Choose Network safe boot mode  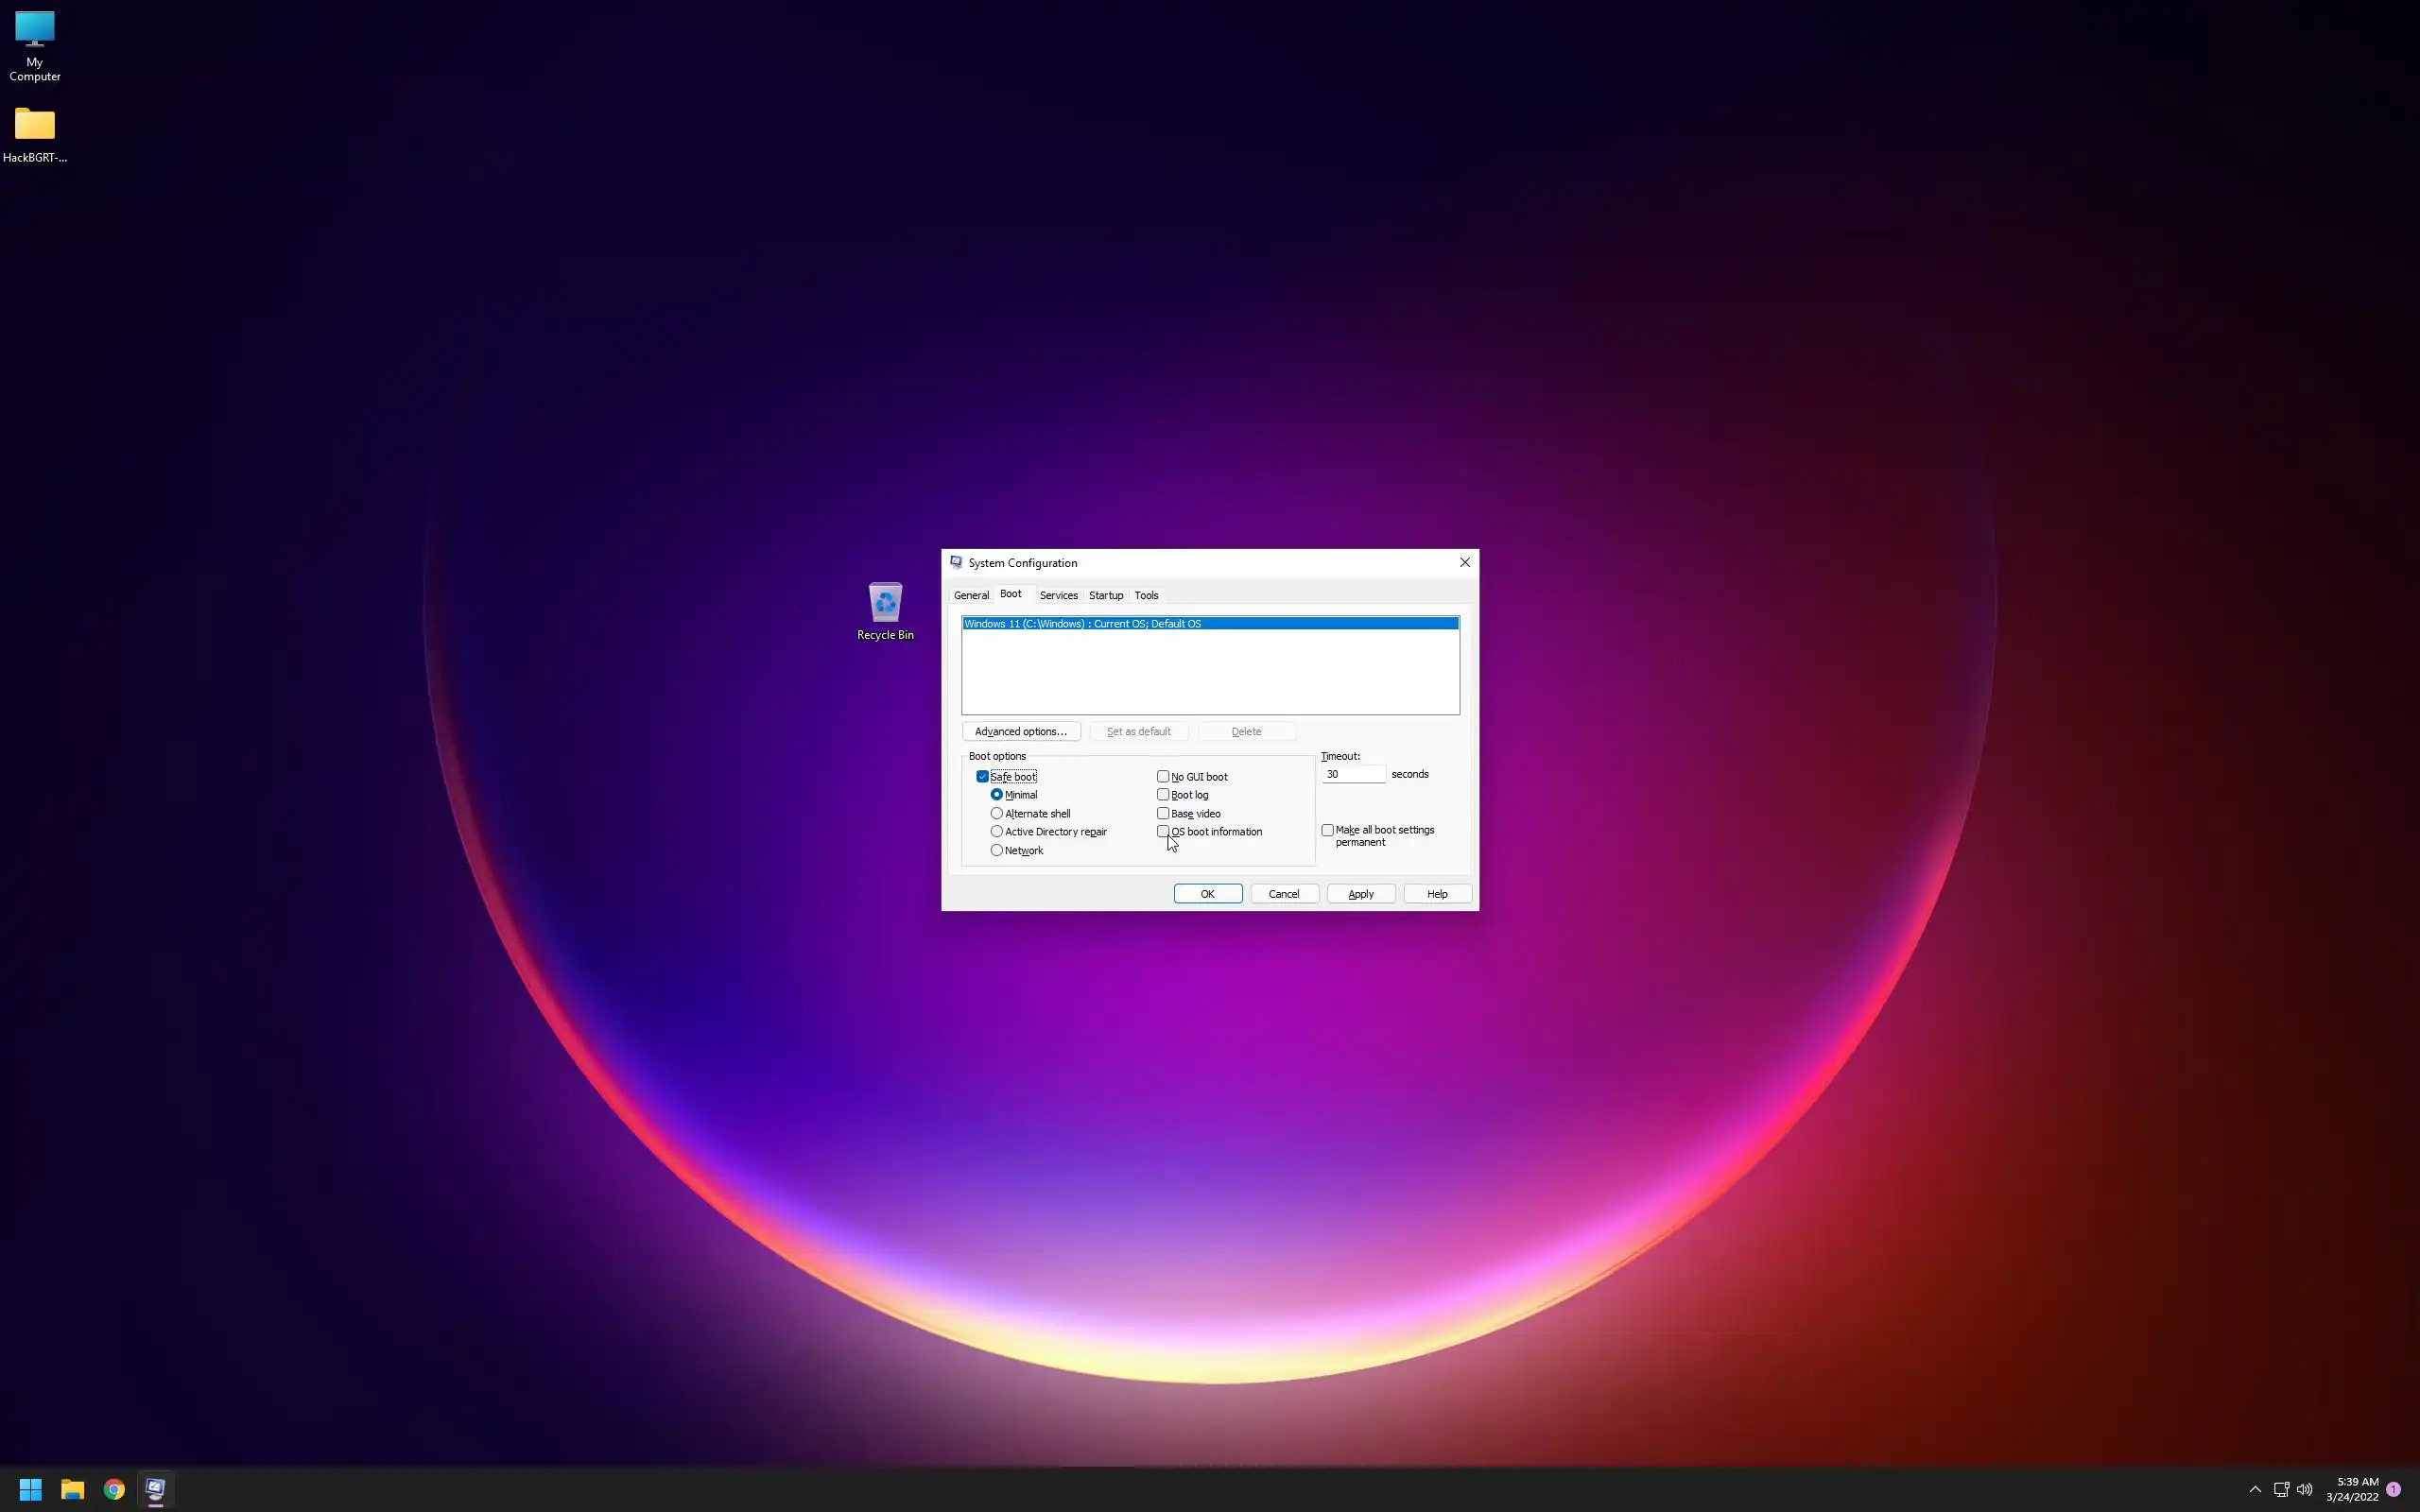[997, 851]
